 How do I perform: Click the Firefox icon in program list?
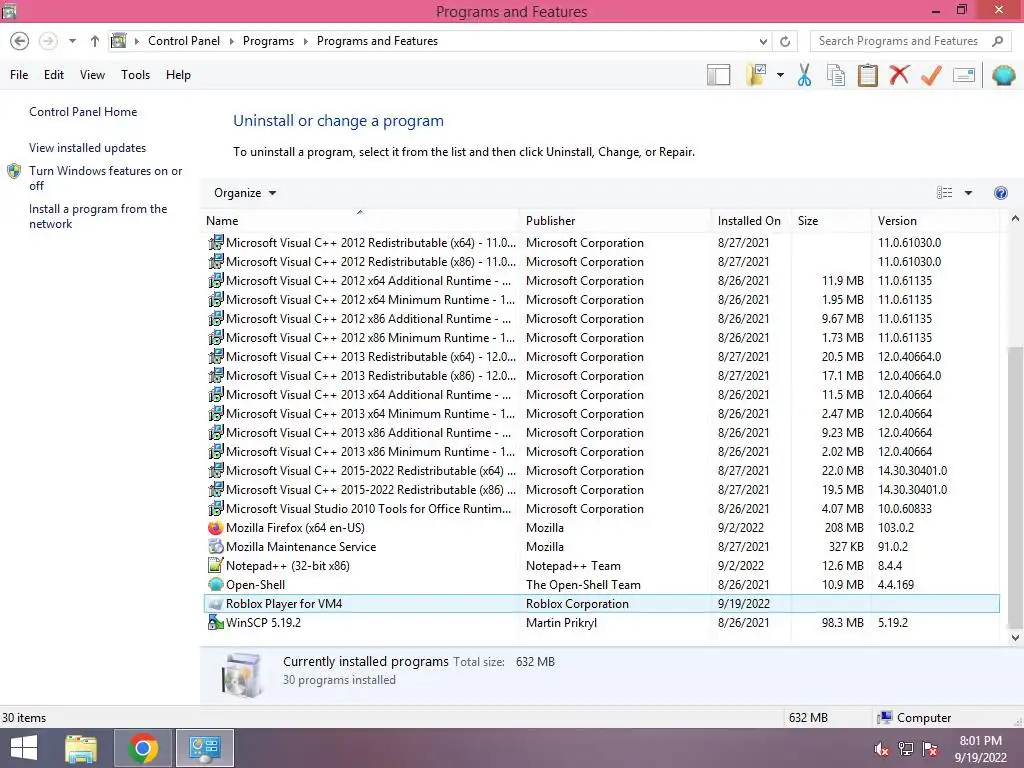(x=216, y=528)
